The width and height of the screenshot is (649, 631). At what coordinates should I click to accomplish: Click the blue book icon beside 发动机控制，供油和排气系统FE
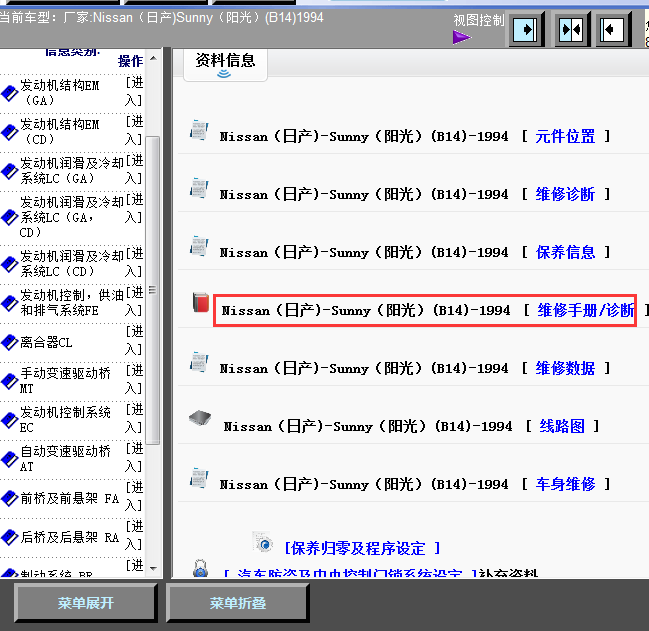[x=9, y=303]
